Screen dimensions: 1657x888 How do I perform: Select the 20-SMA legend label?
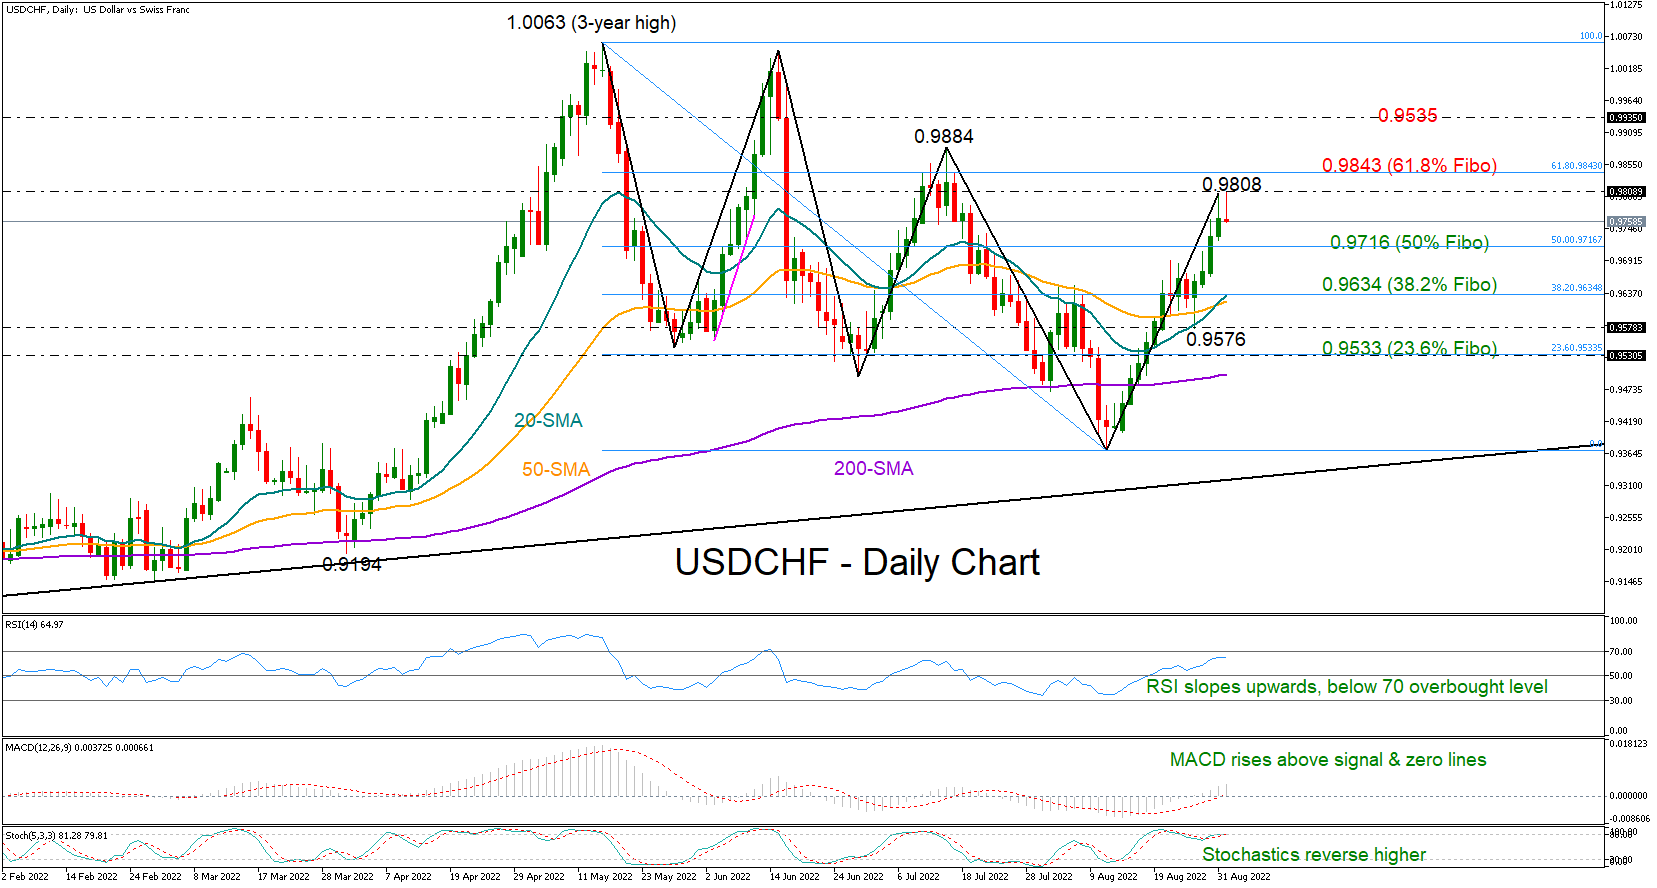point(548,420)
